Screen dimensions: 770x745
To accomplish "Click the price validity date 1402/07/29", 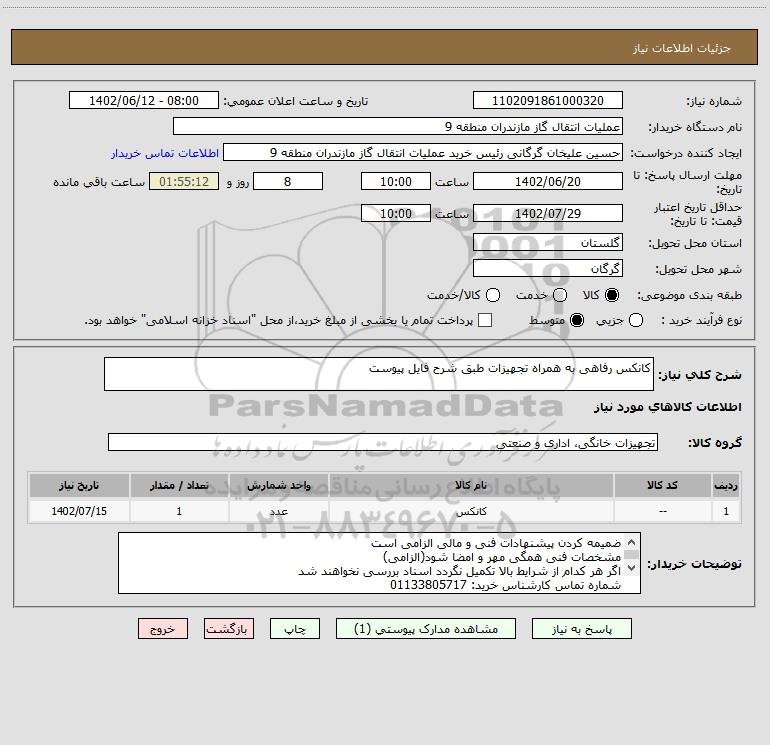I will click(x=548, y=213).
